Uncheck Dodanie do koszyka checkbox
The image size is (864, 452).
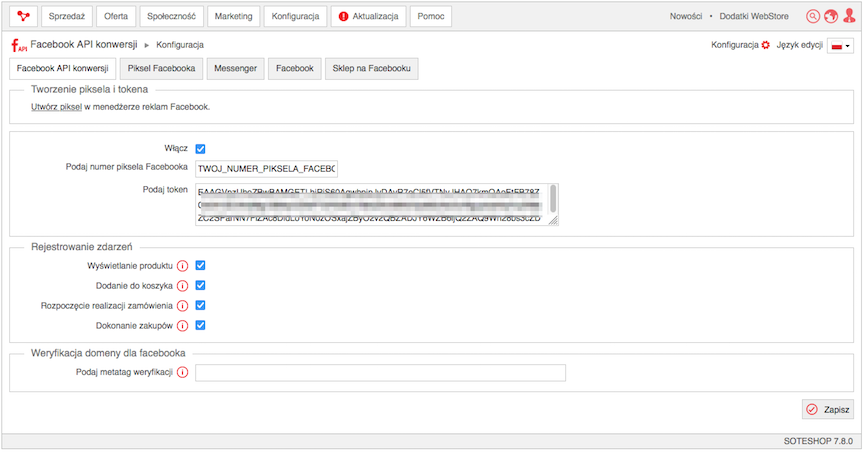pos(201,286)
